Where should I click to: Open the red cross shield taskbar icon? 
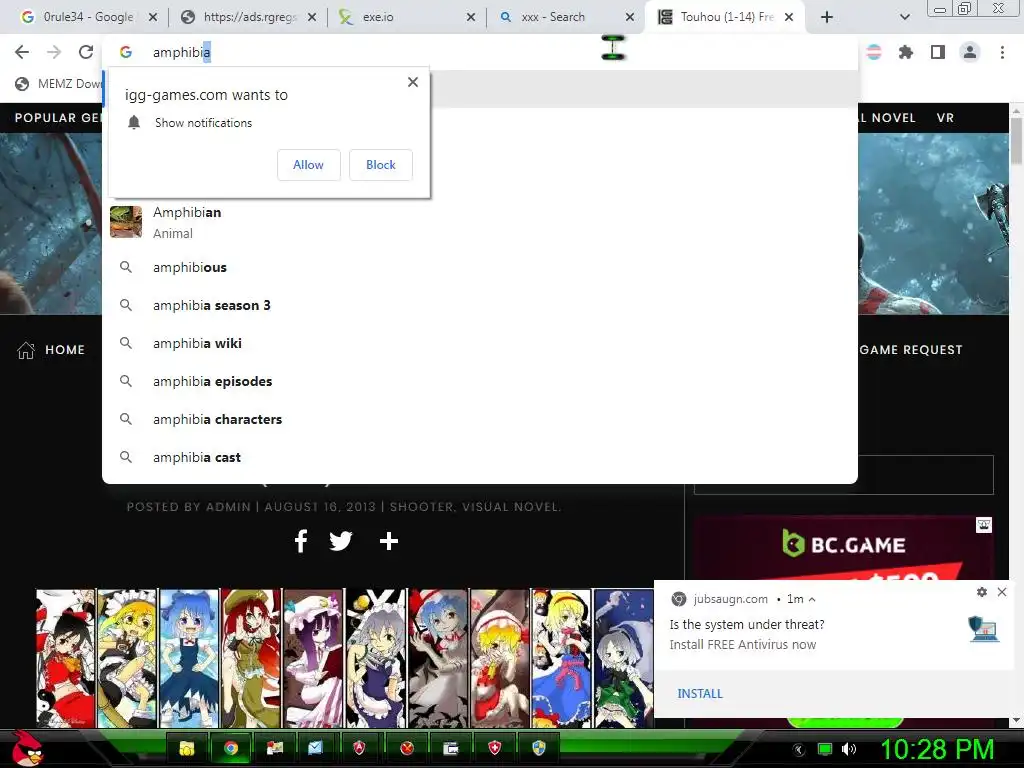494,748
